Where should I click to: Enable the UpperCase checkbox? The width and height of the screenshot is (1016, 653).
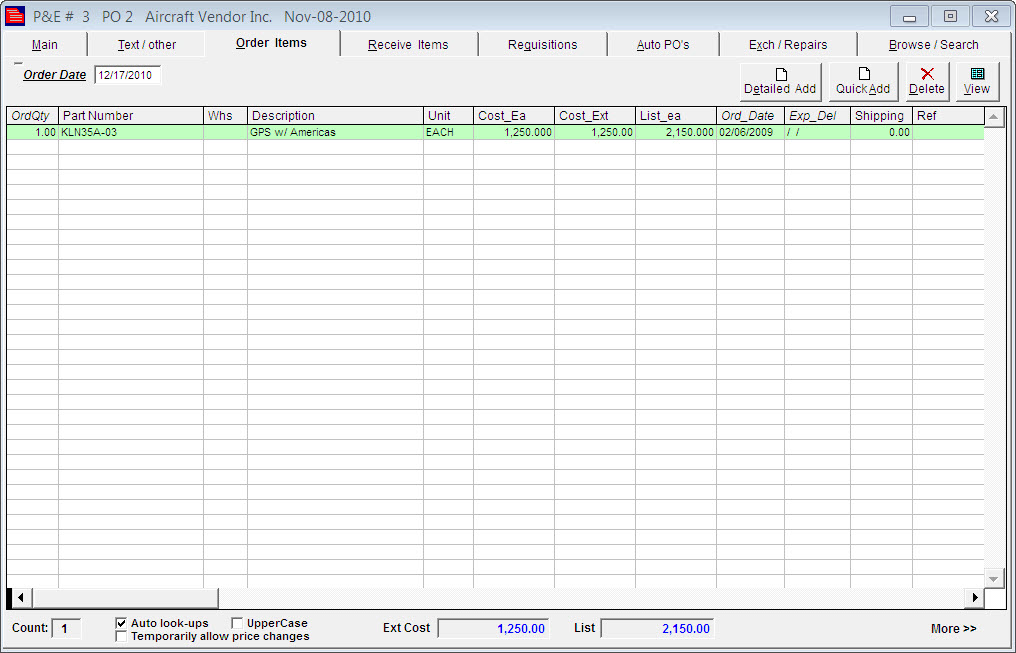tap(238, 623)
